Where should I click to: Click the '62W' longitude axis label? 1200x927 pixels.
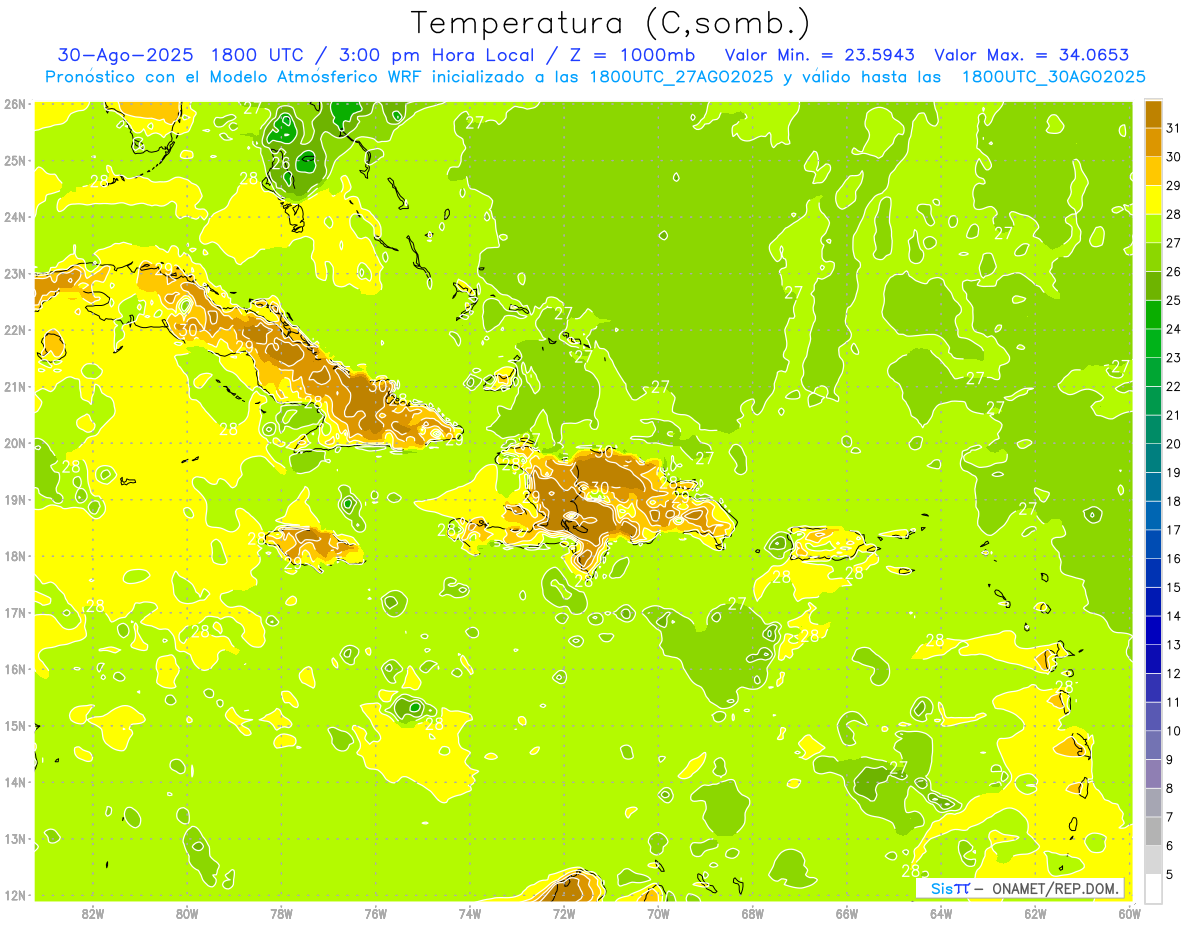click(x=1035, y=913)
